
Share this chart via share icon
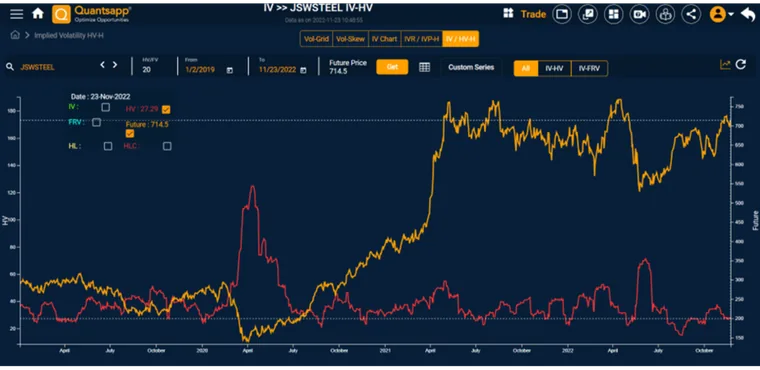691,14
